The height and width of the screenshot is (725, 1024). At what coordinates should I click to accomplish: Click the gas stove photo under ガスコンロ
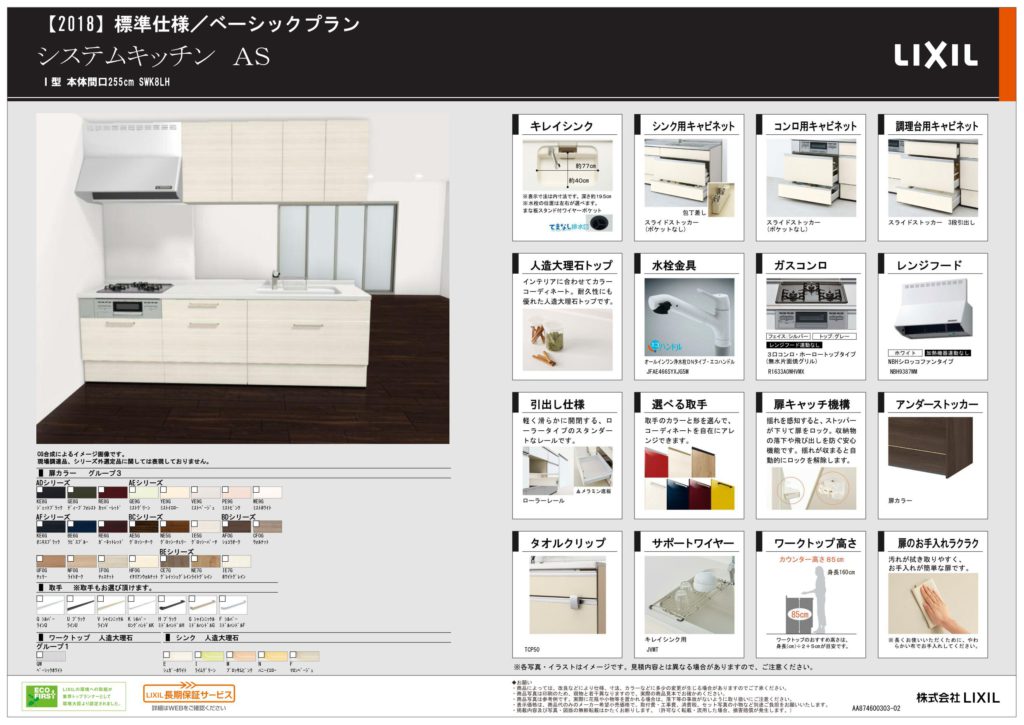click(811, 304)
